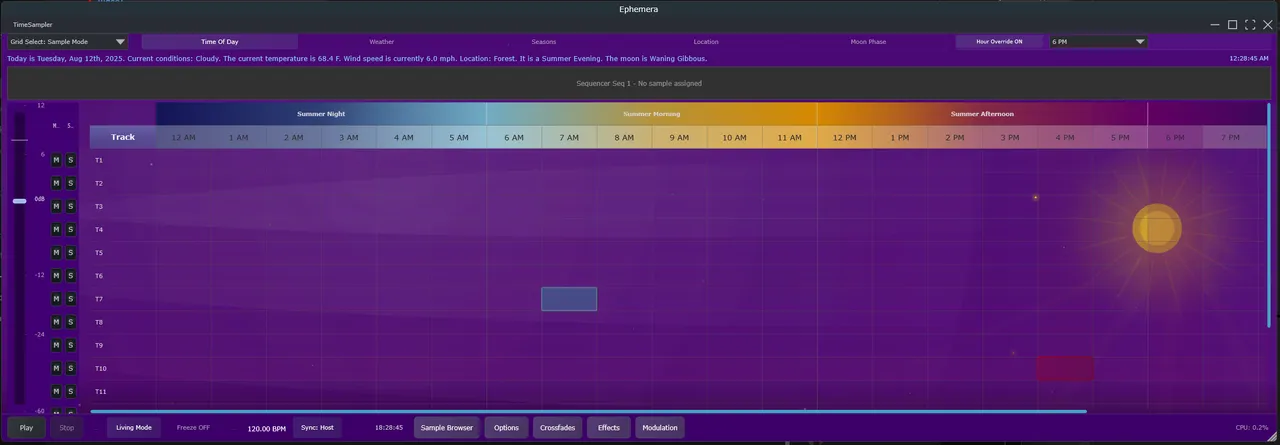The height and width of the screenshot is (445, 1280).
Task: Change the Sync: Host setting
Action: (317, 428)
